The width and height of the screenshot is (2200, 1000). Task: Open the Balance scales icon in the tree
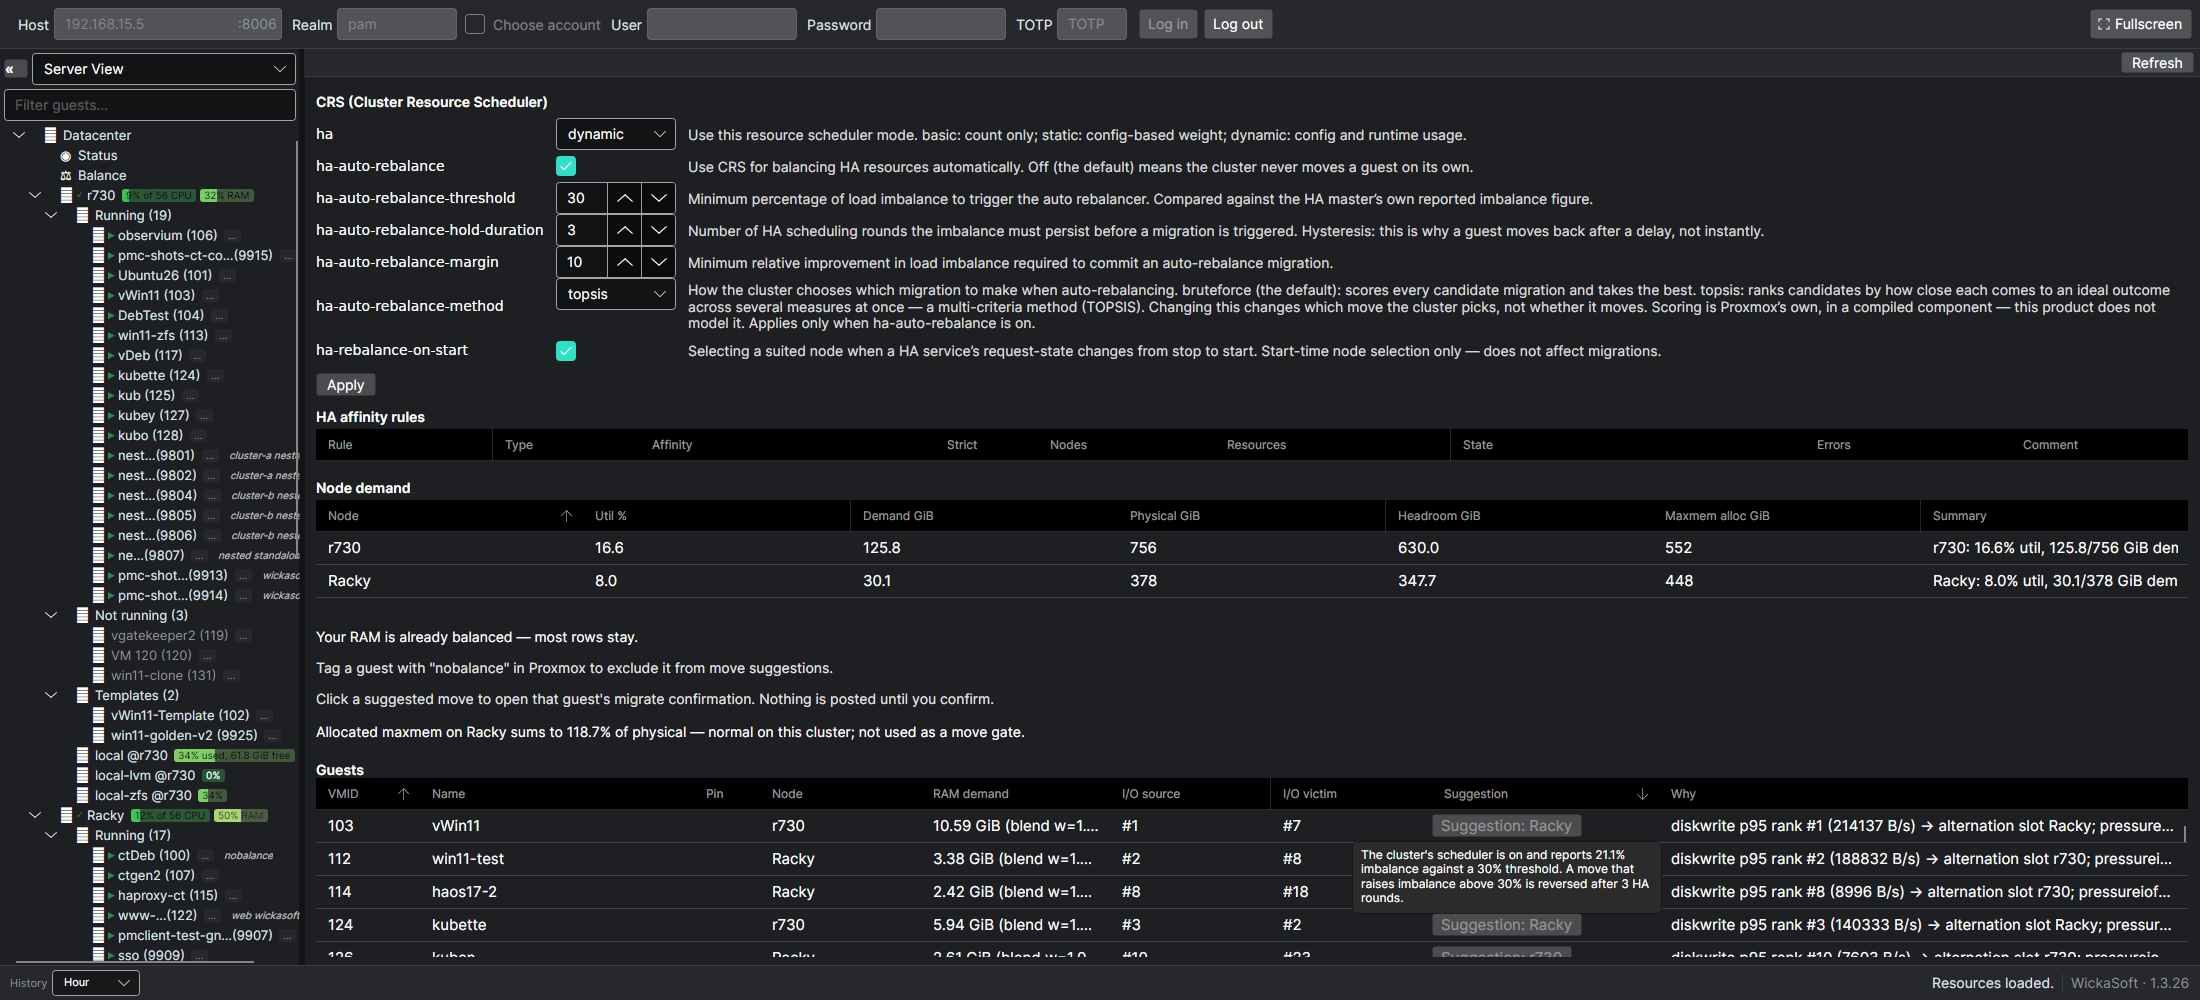click(x=66, y=176)
